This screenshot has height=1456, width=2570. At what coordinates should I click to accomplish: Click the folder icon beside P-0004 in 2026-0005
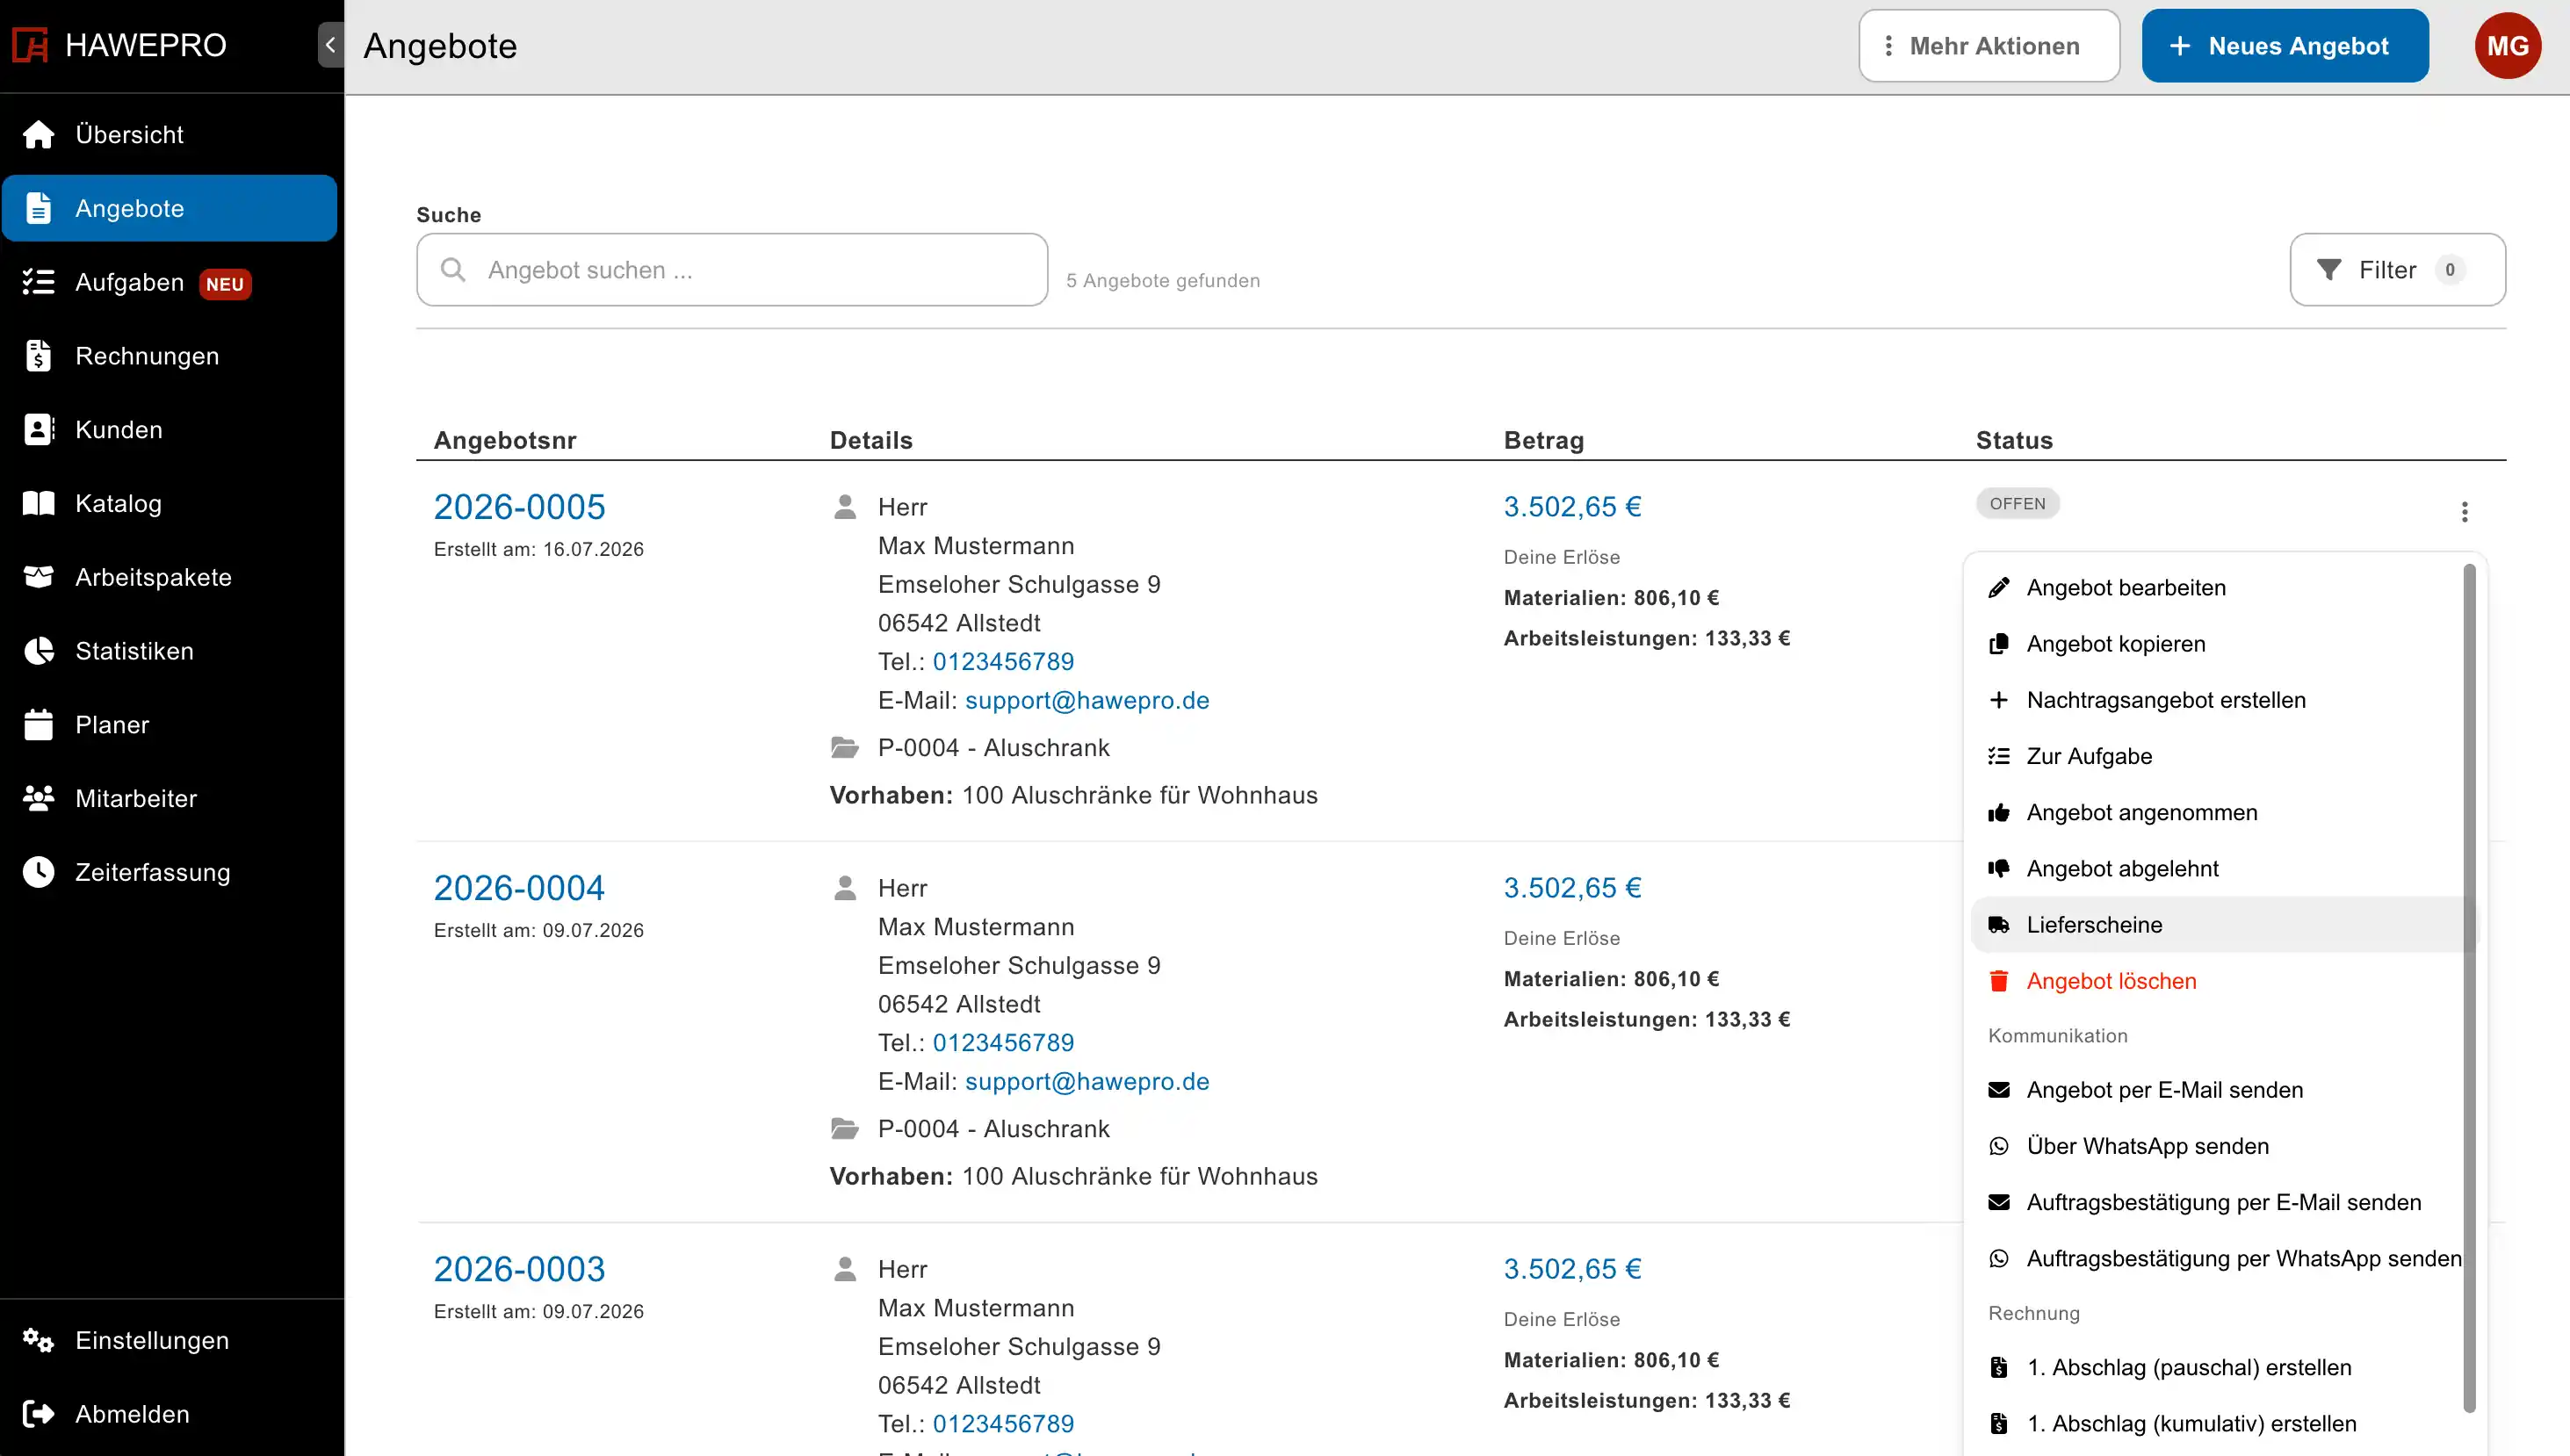[x=845, y=748]
